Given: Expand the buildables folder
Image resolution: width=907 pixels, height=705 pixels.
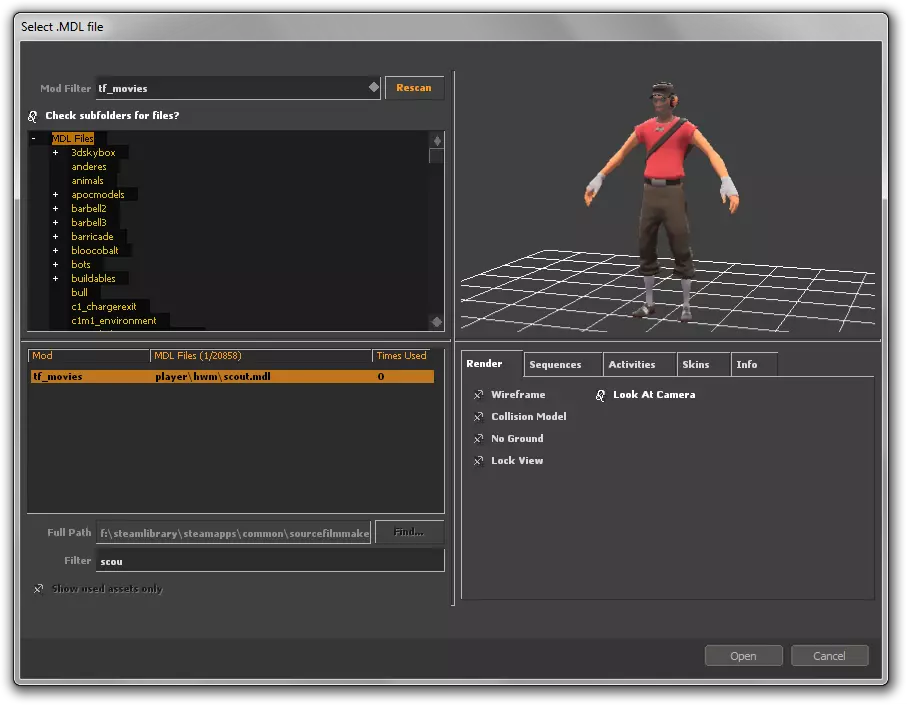Looking at the screenshot, I should [56, 279].
